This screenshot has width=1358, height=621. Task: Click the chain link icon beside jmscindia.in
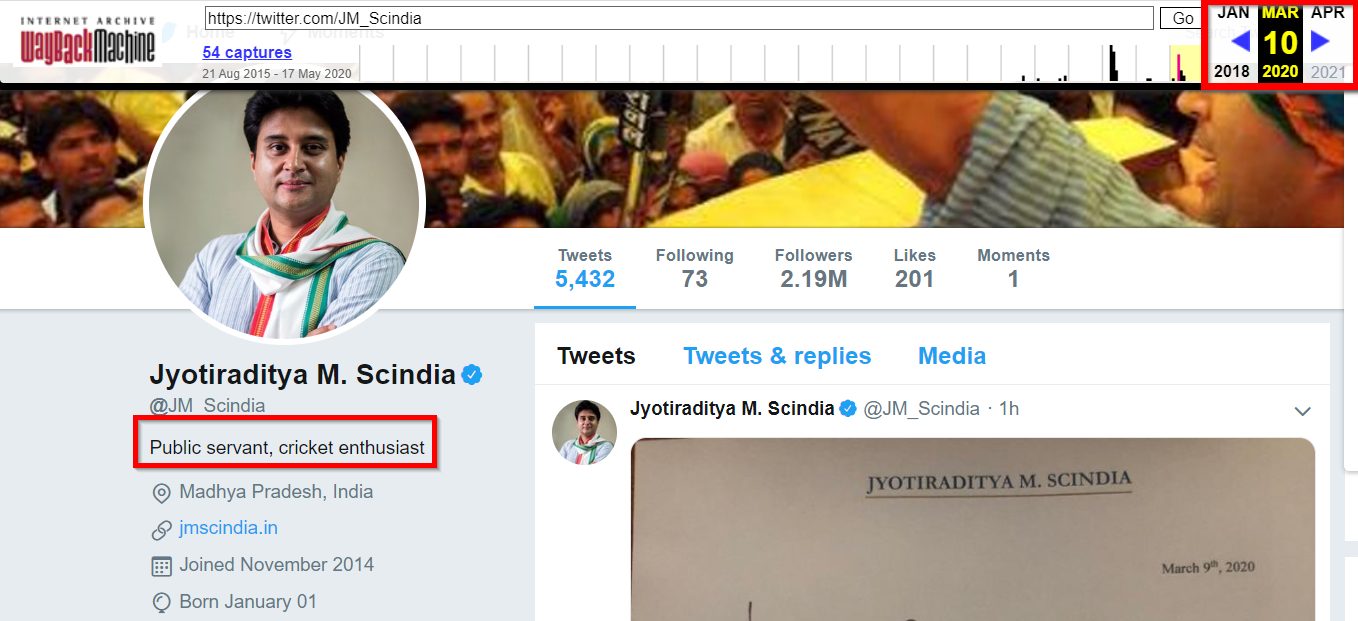point(161,529)
